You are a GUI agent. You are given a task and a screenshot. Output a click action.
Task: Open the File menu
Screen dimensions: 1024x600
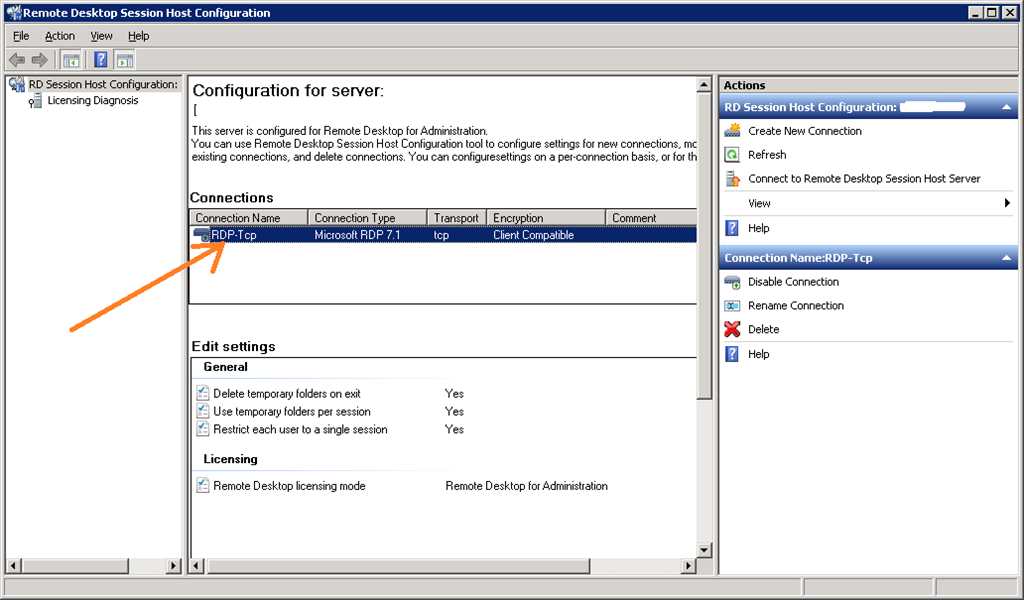[21, 36]
